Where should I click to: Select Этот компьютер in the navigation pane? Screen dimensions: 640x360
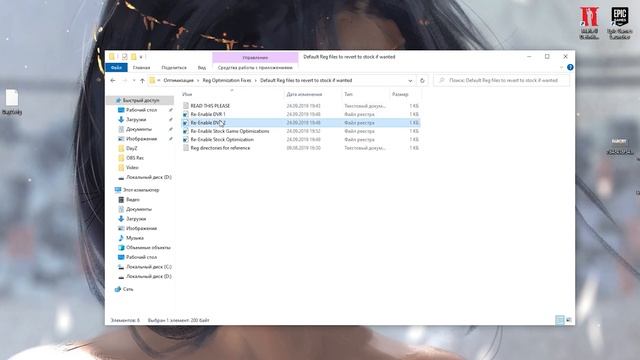(140, 190)
